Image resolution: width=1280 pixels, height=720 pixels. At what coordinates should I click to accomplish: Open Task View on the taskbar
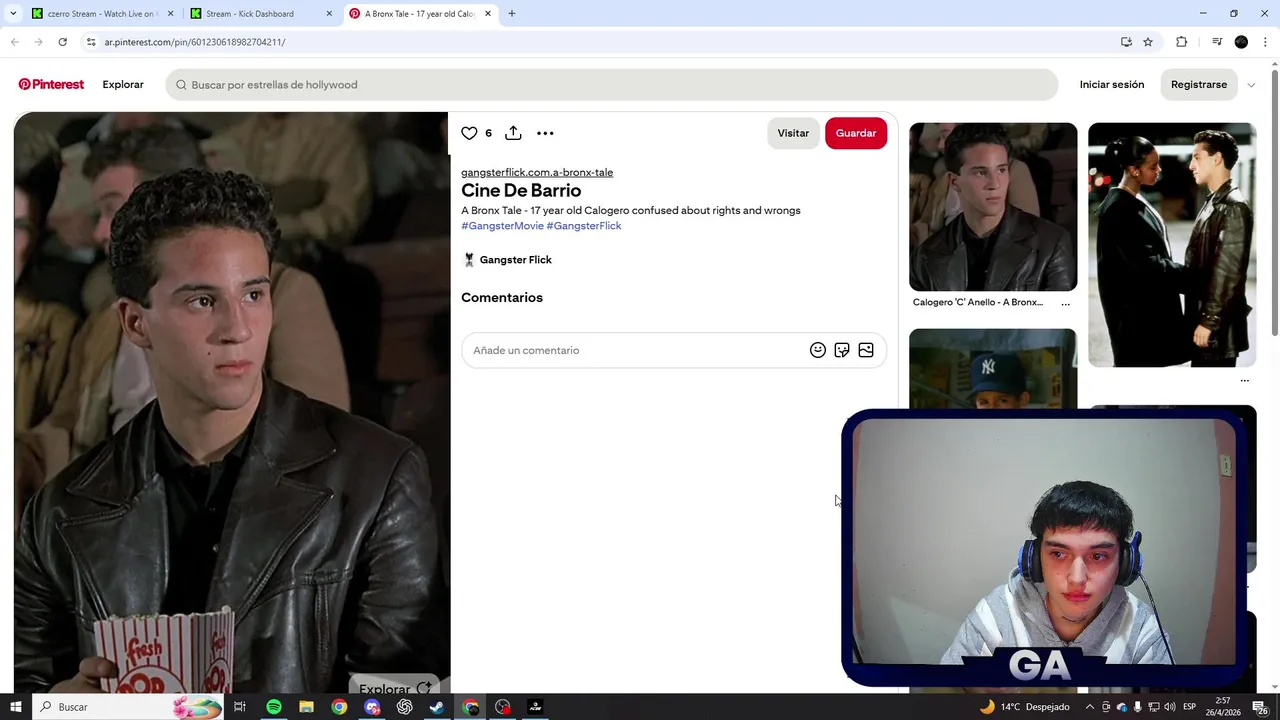coord(240,707)
